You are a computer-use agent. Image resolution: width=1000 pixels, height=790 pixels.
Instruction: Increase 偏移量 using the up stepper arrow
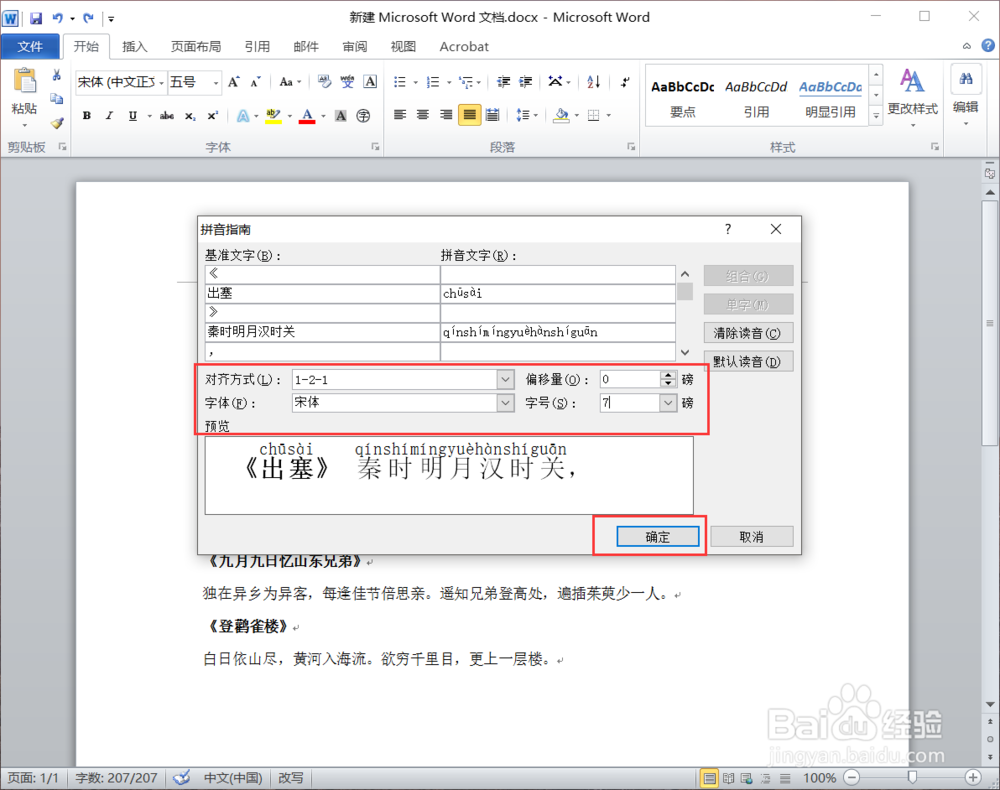667,374
